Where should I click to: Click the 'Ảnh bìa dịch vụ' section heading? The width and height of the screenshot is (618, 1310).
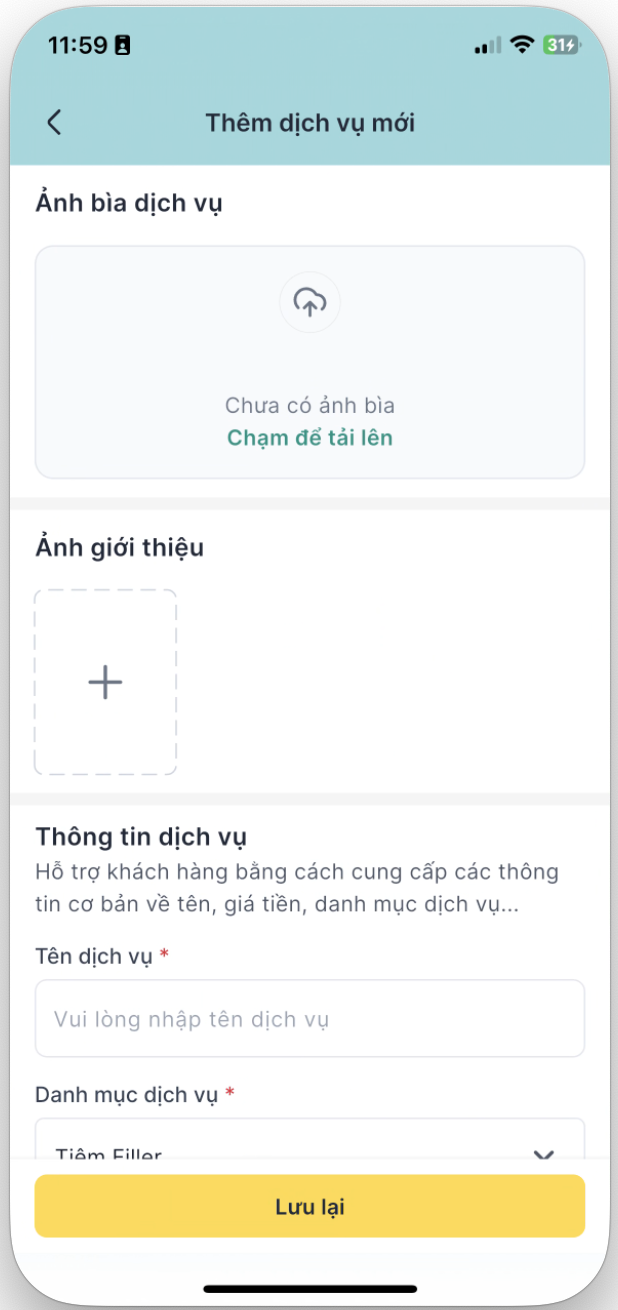coord(129,203)
